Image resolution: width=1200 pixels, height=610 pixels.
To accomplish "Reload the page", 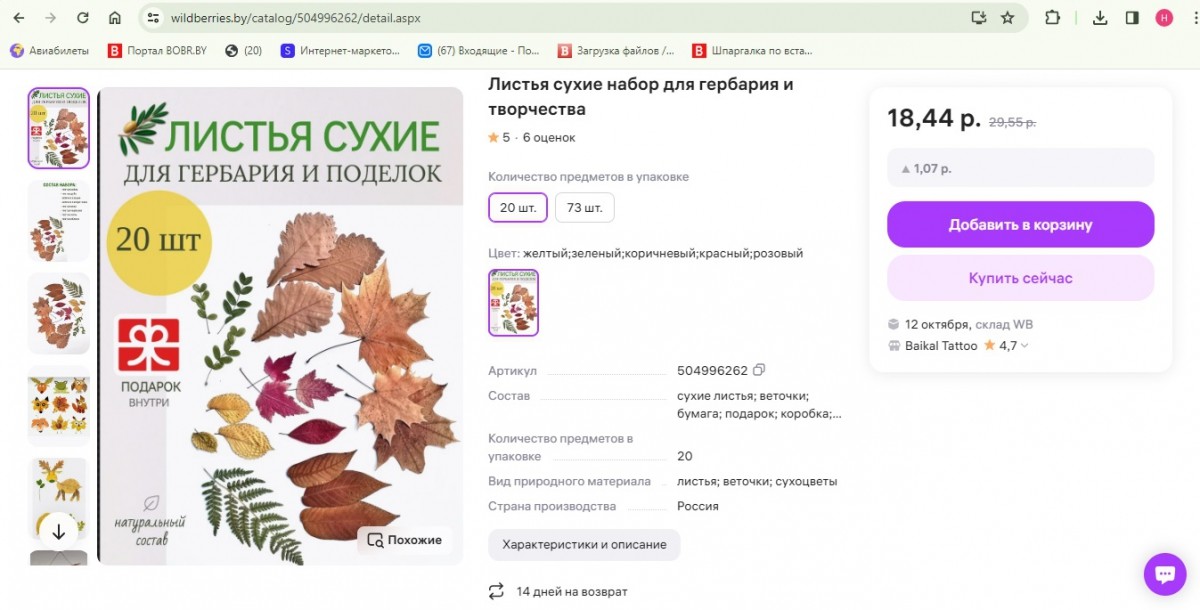I will [x=83, y=18].
